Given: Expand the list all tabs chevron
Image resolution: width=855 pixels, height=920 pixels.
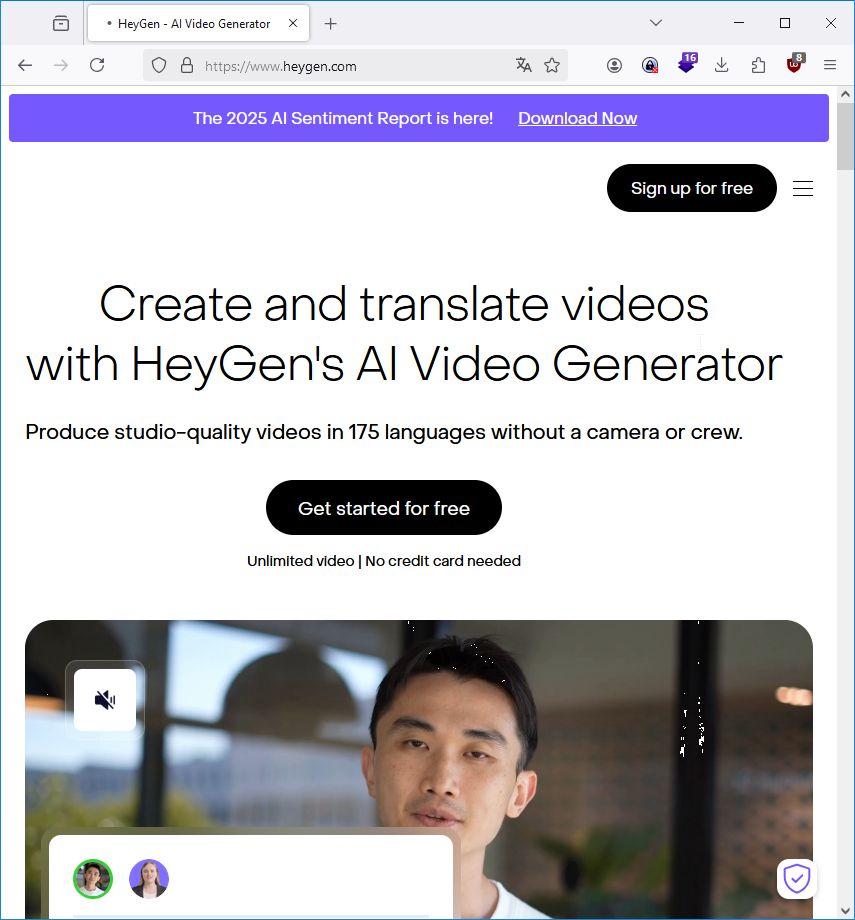Looking at the screenshot, I should 656,23.
